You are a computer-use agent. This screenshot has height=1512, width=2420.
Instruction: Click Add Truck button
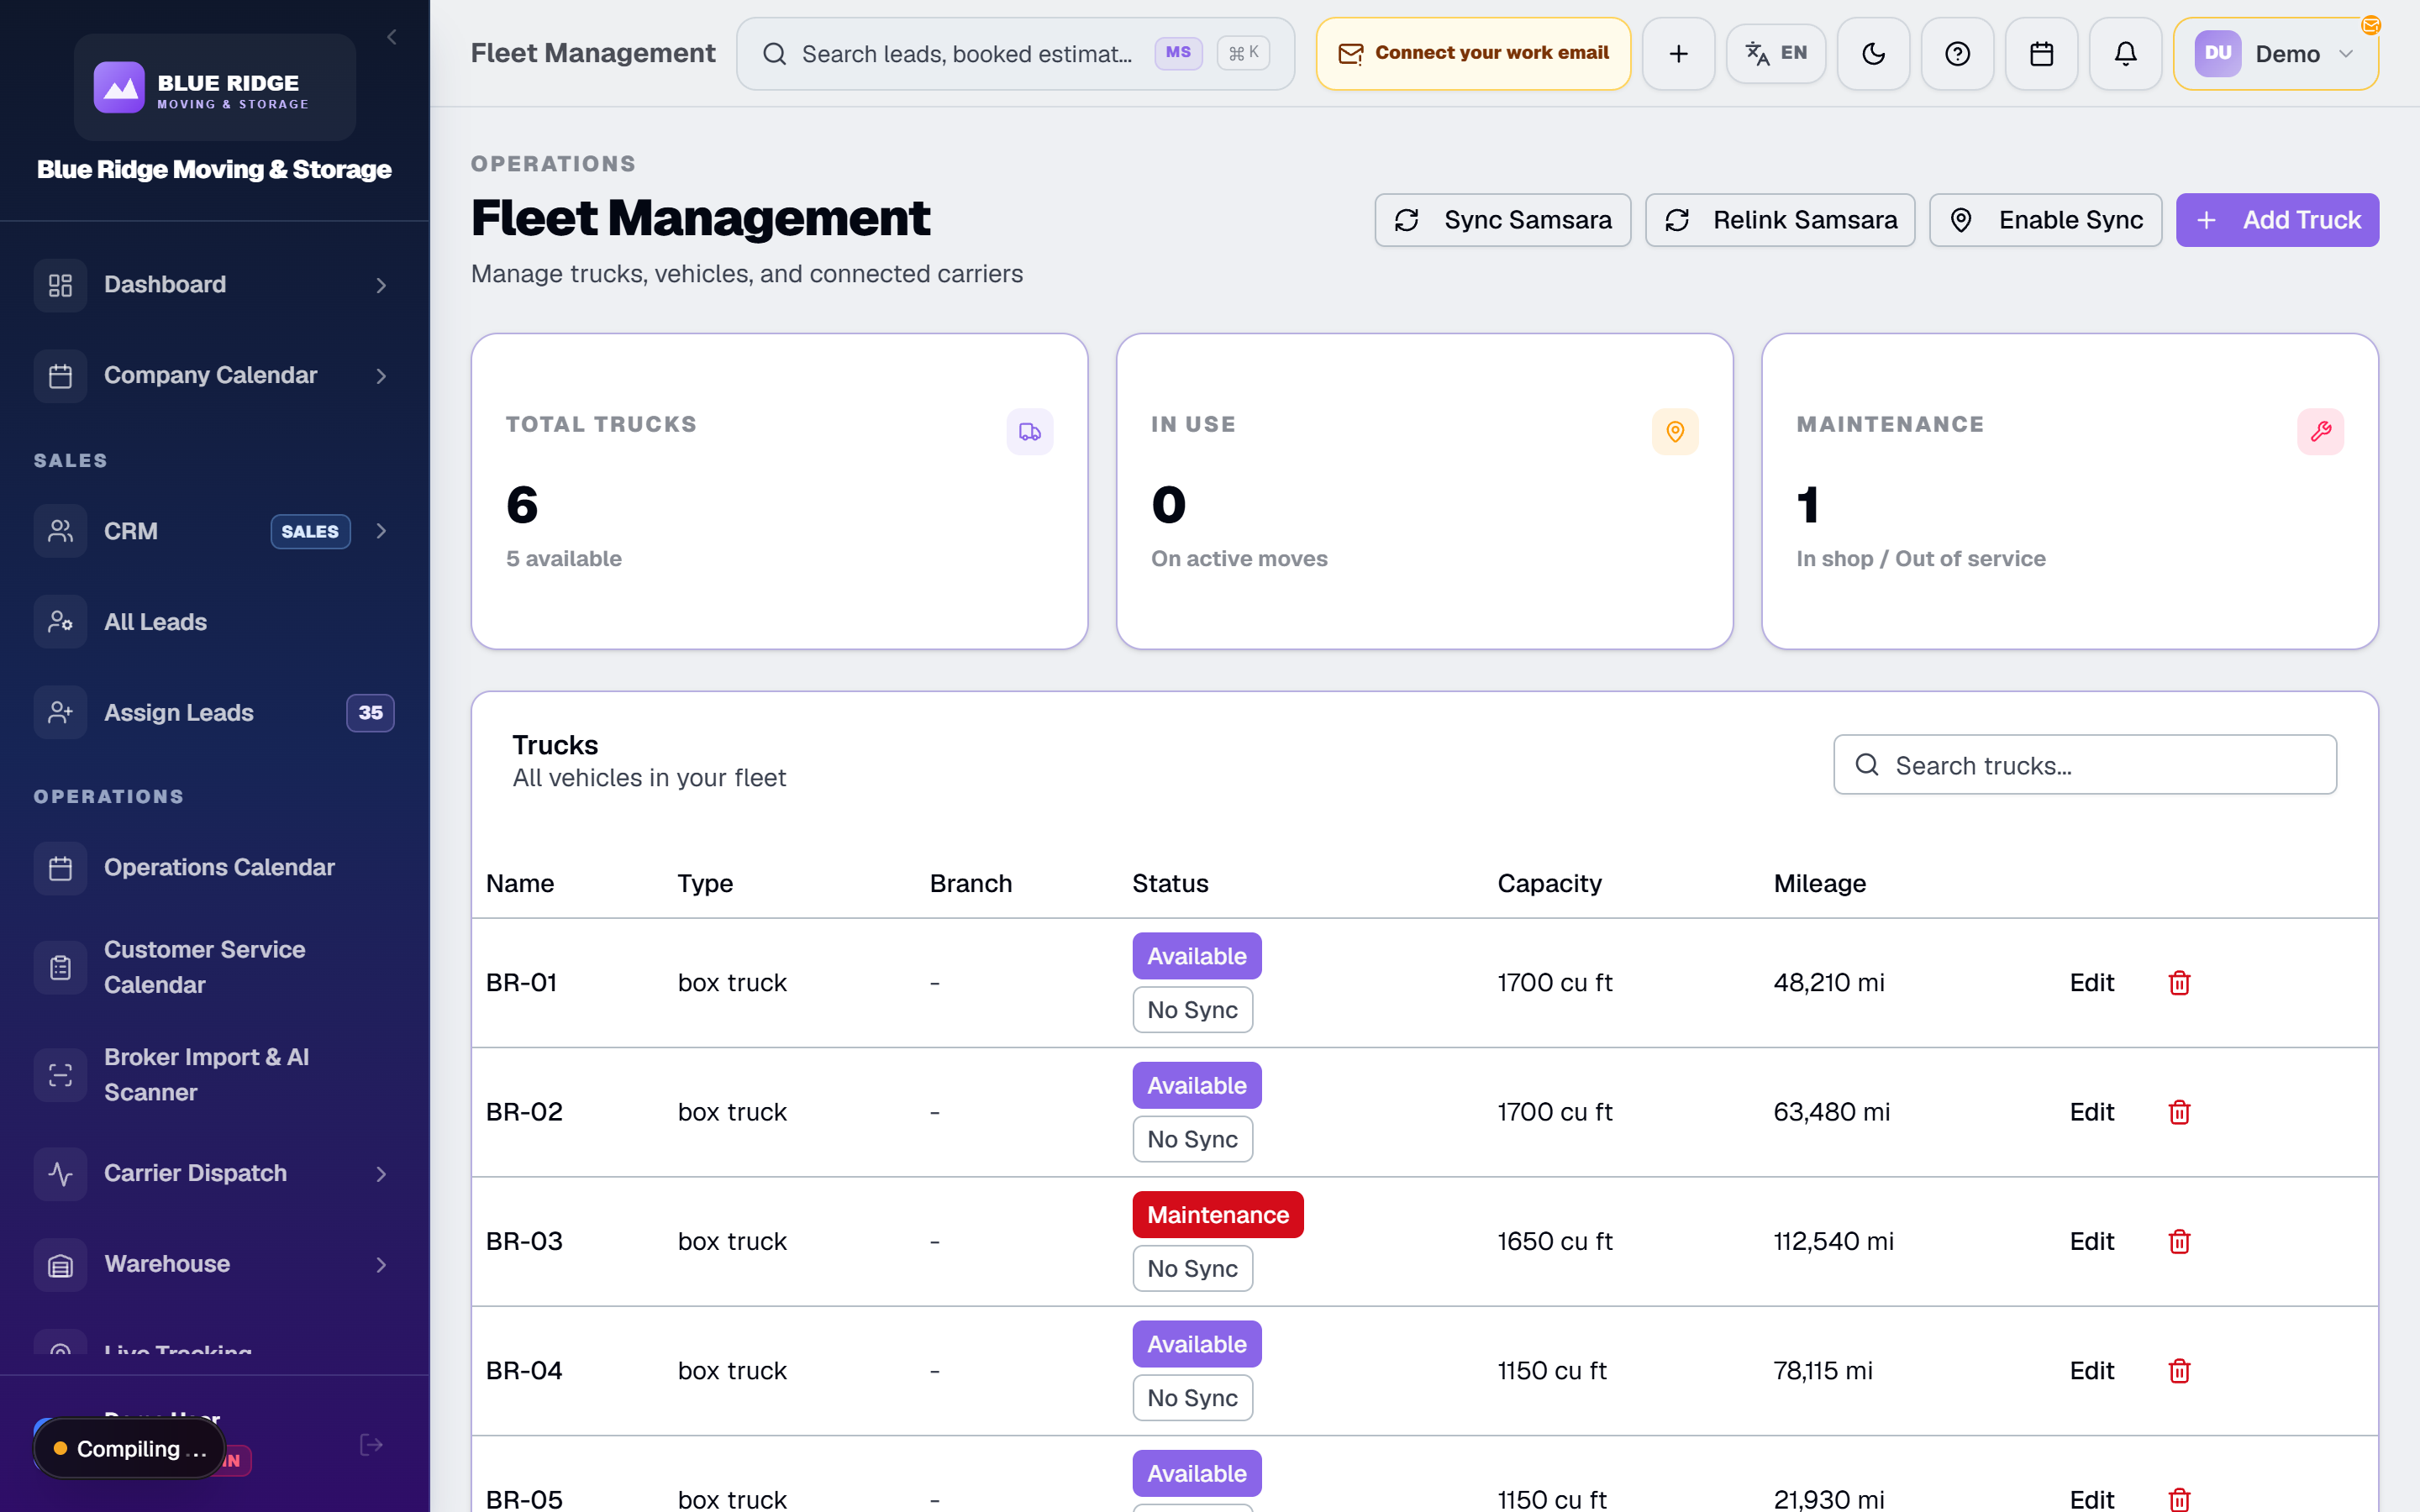pyautogui.click(x=2277, y=220)
